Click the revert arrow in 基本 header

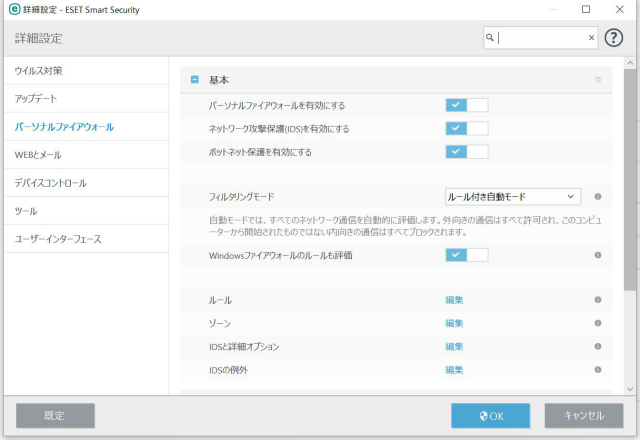[598, 80]
